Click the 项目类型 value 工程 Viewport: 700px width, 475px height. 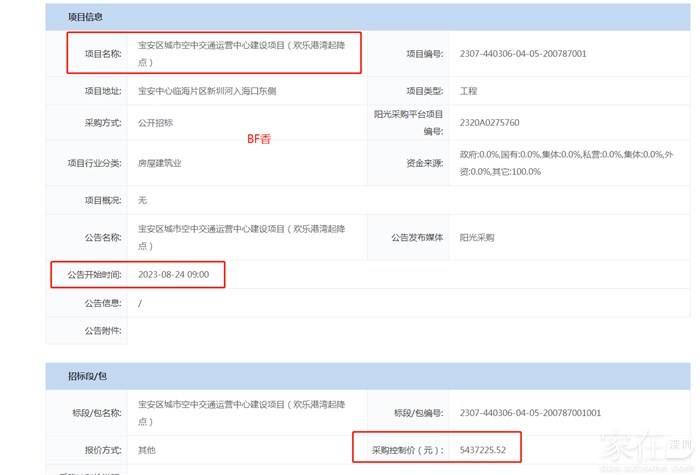(468, 91)
